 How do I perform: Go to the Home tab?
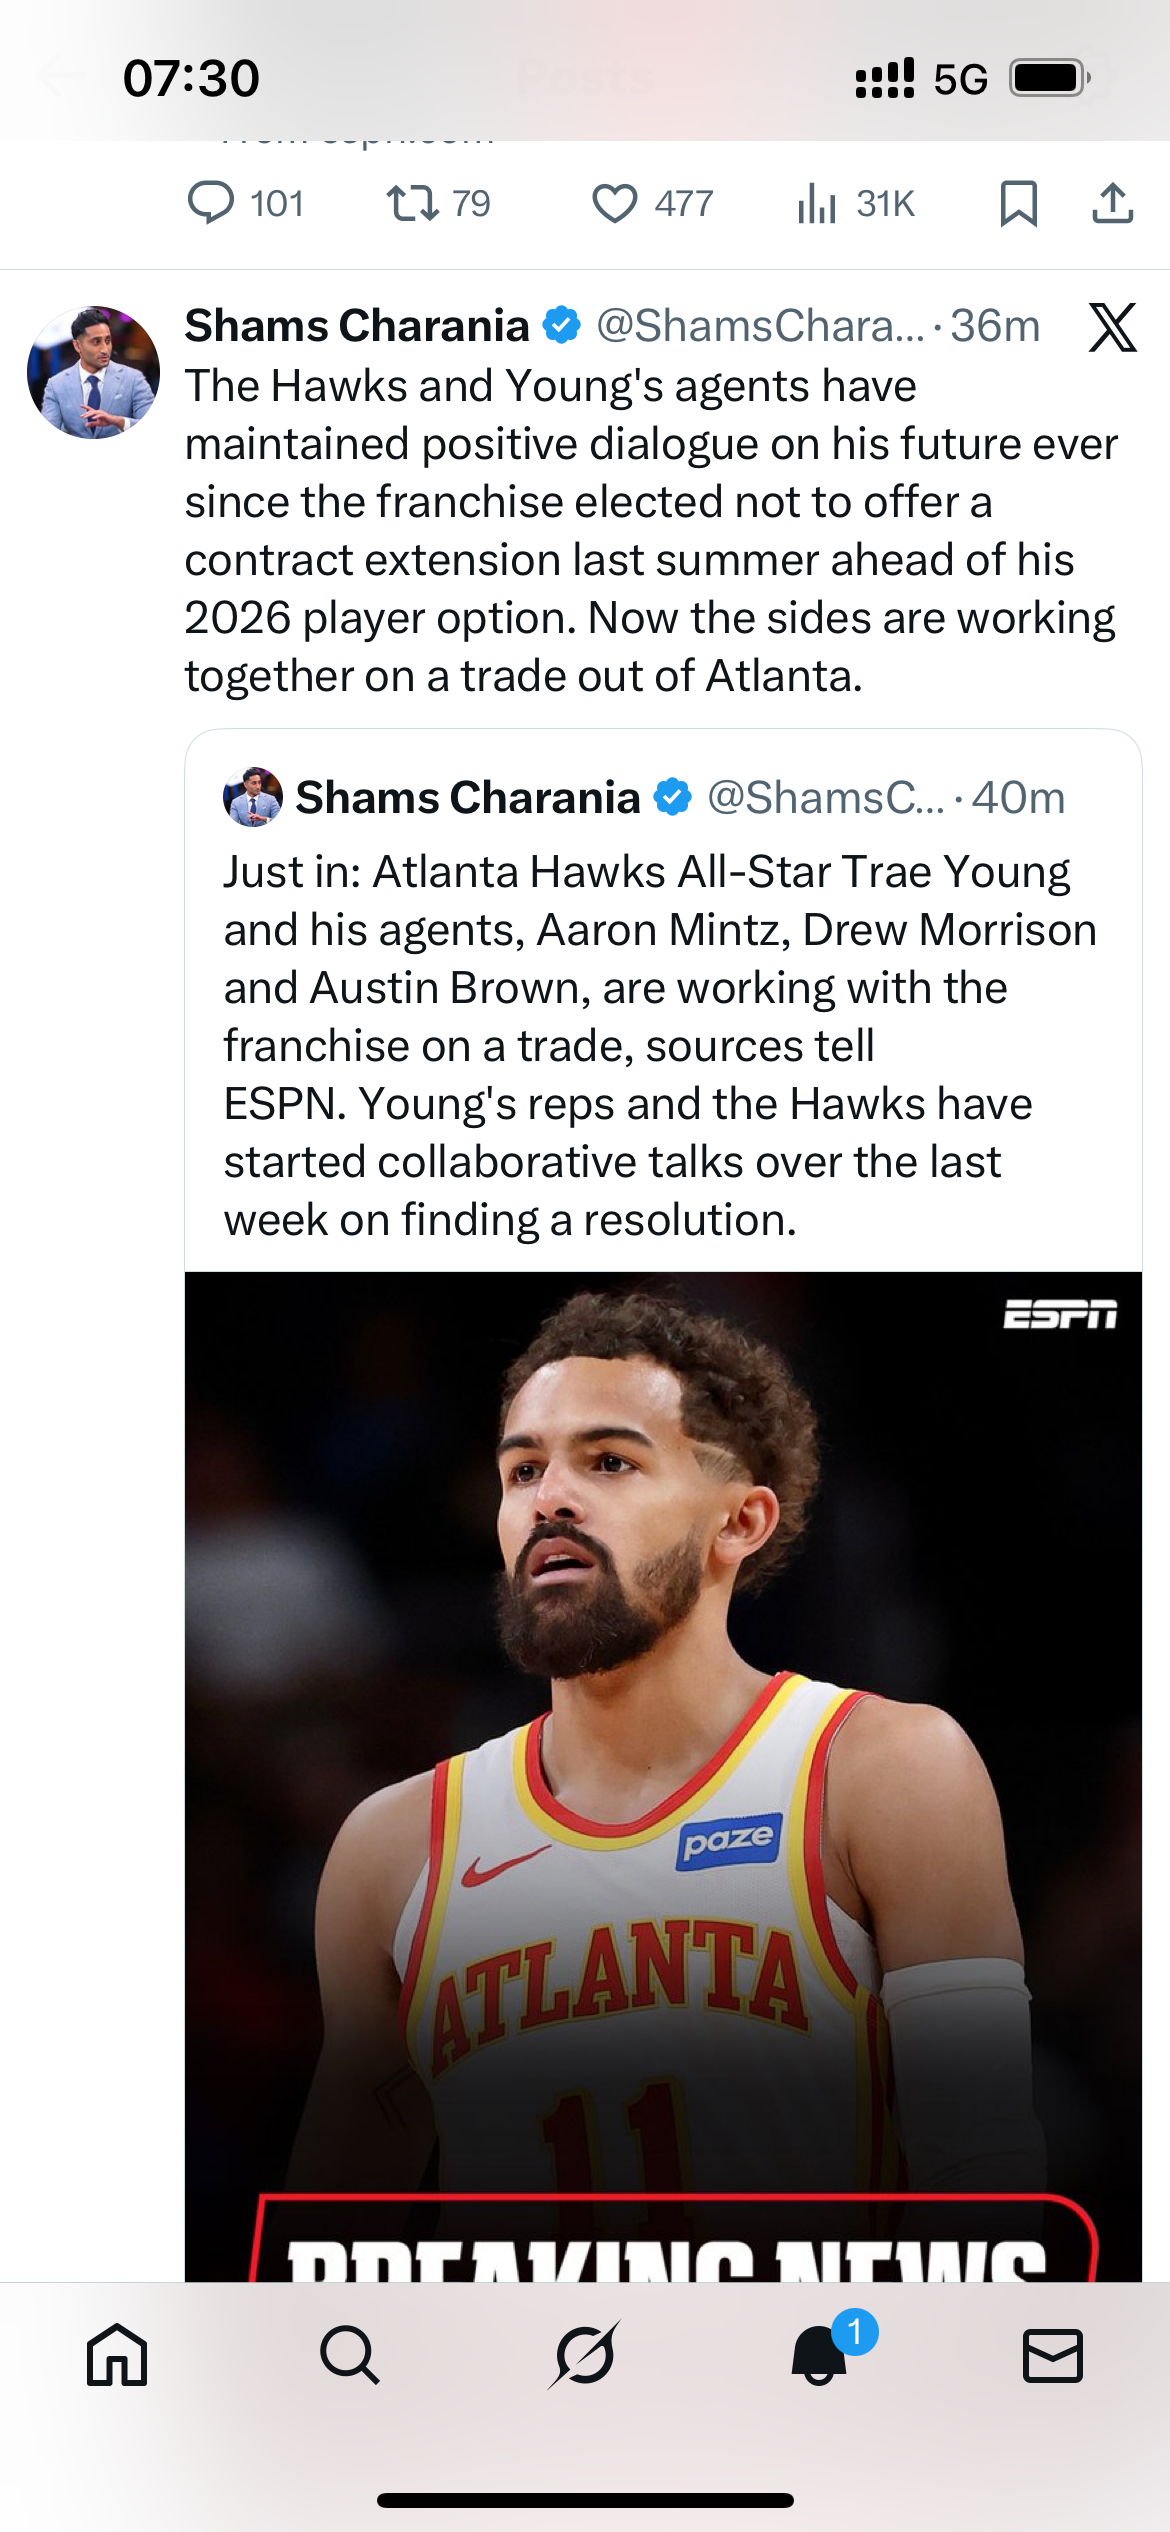(117, 2355)
